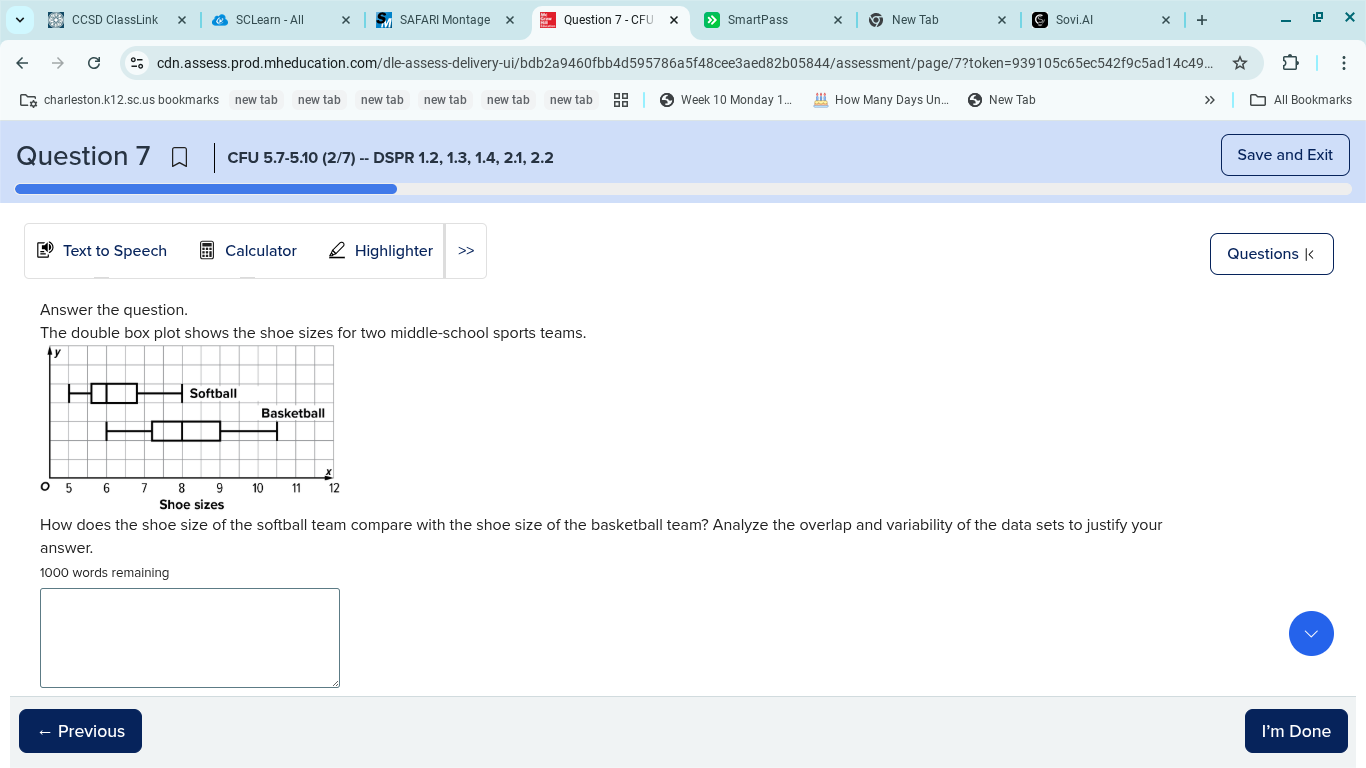This screenshot has width=1366, height=768.
Task: Click the question progress bar
Action: coord(683,189)
